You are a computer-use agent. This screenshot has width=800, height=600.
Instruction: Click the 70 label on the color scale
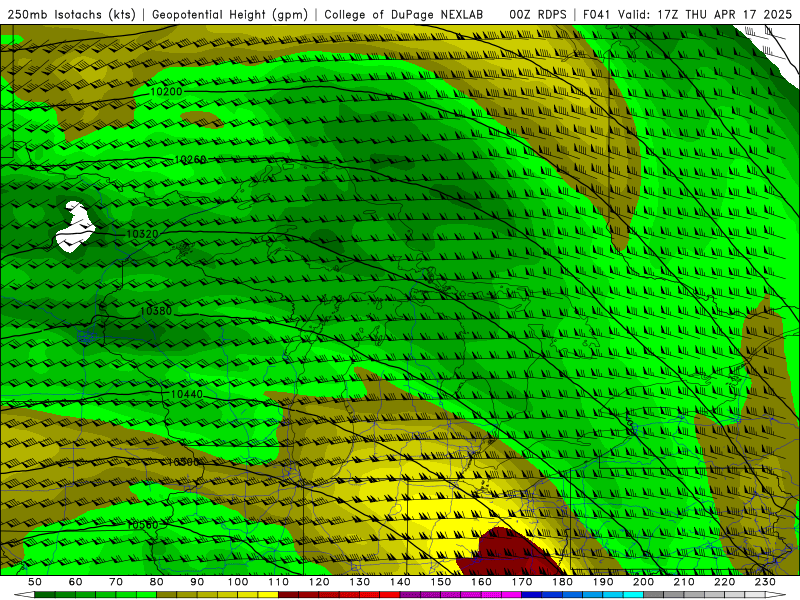(116, 582)
